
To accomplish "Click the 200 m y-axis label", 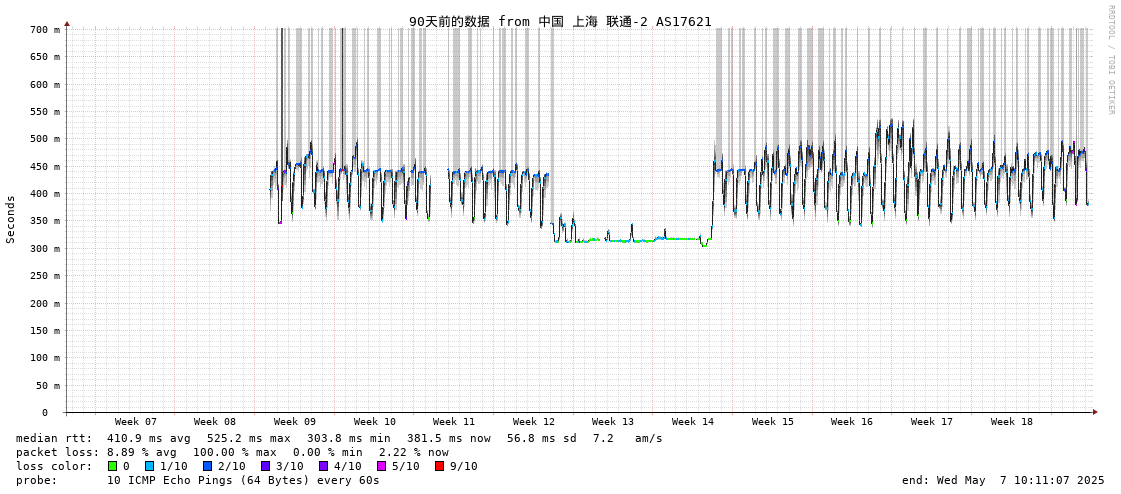I will click(45, 303).
